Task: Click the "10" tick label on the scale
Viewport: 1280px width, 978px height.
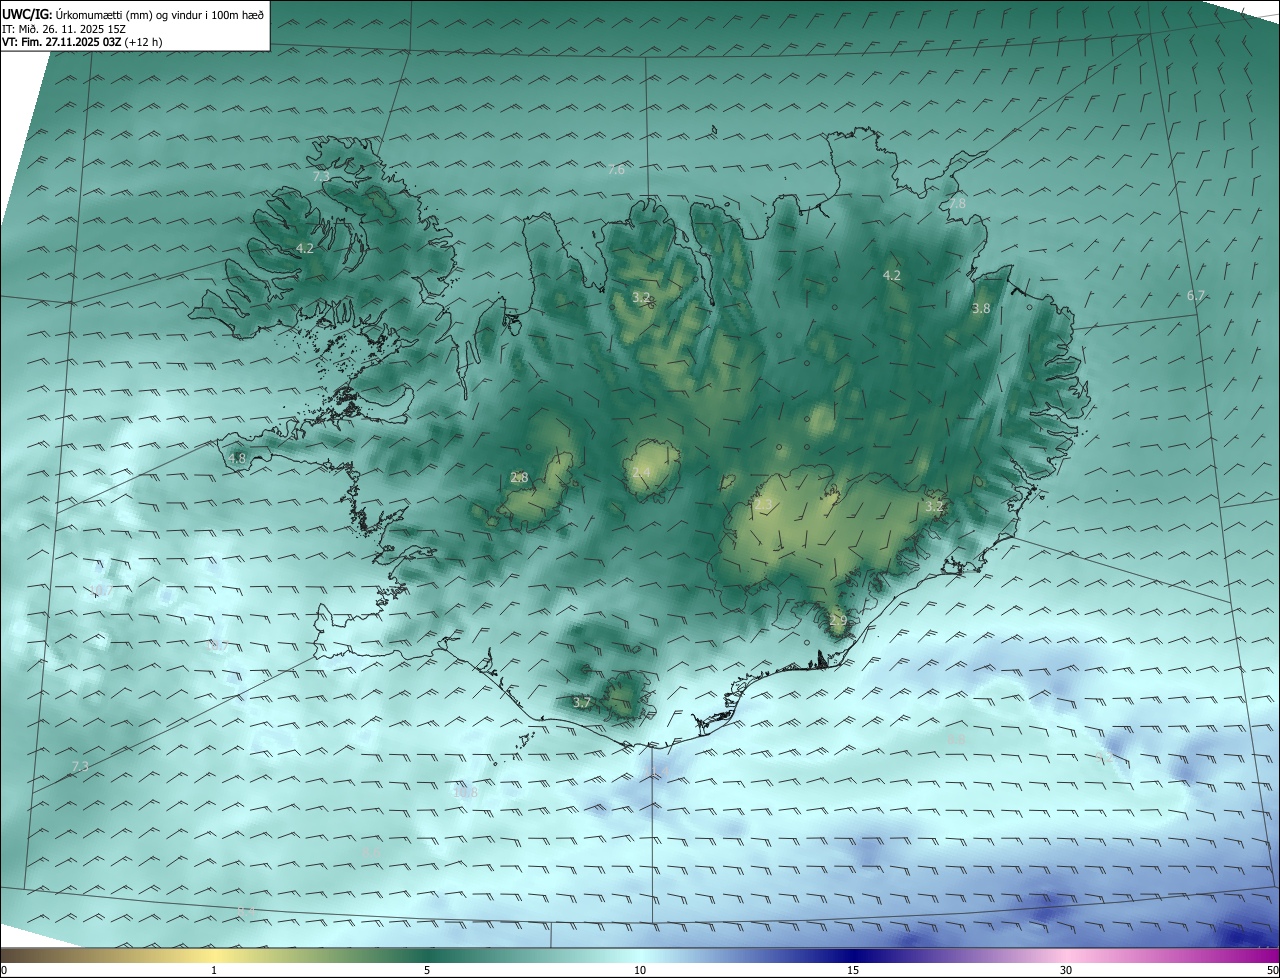Action: click(640, 970)
